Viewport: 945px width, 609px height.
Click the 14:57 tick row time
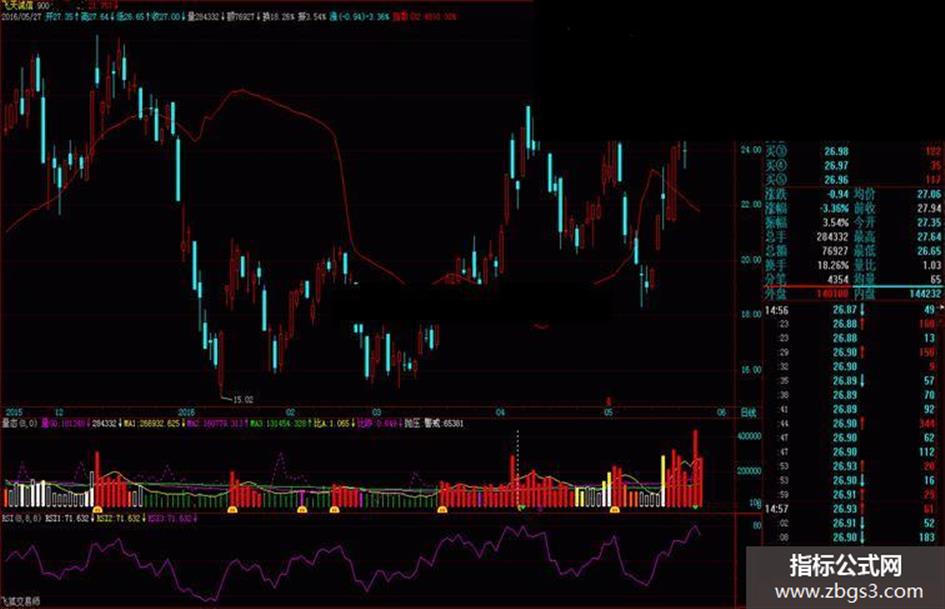777,509
